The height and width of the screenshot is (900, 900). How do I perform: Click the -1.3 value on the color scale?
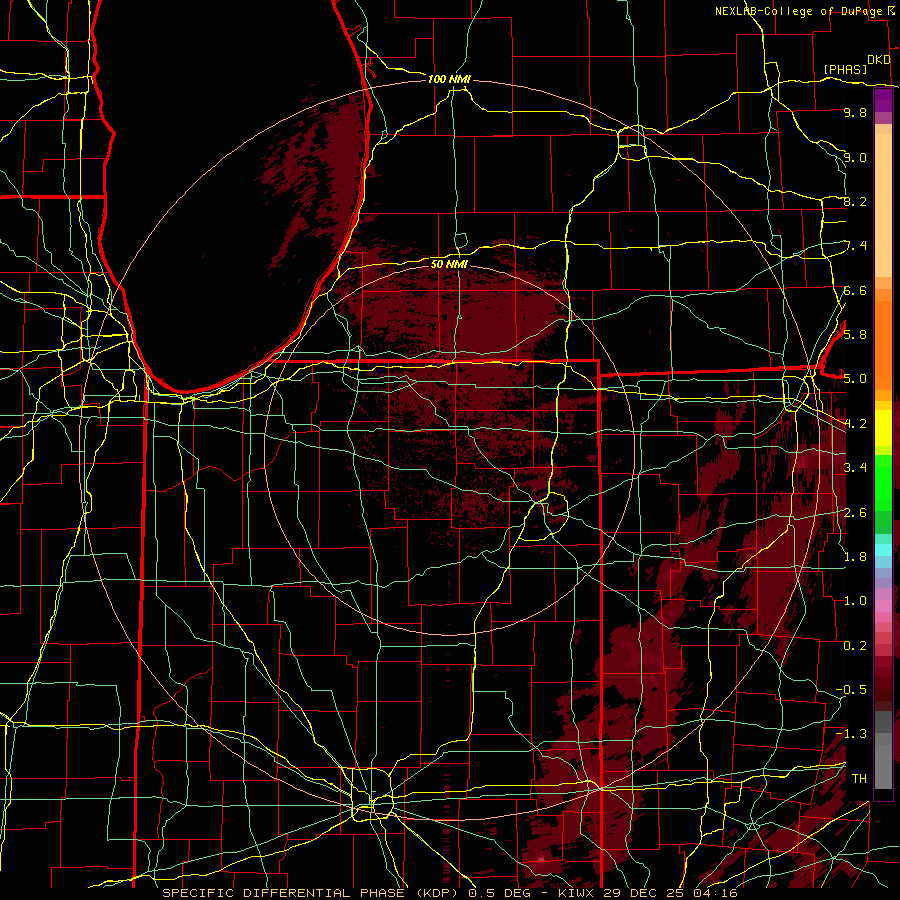coord(852,734)
